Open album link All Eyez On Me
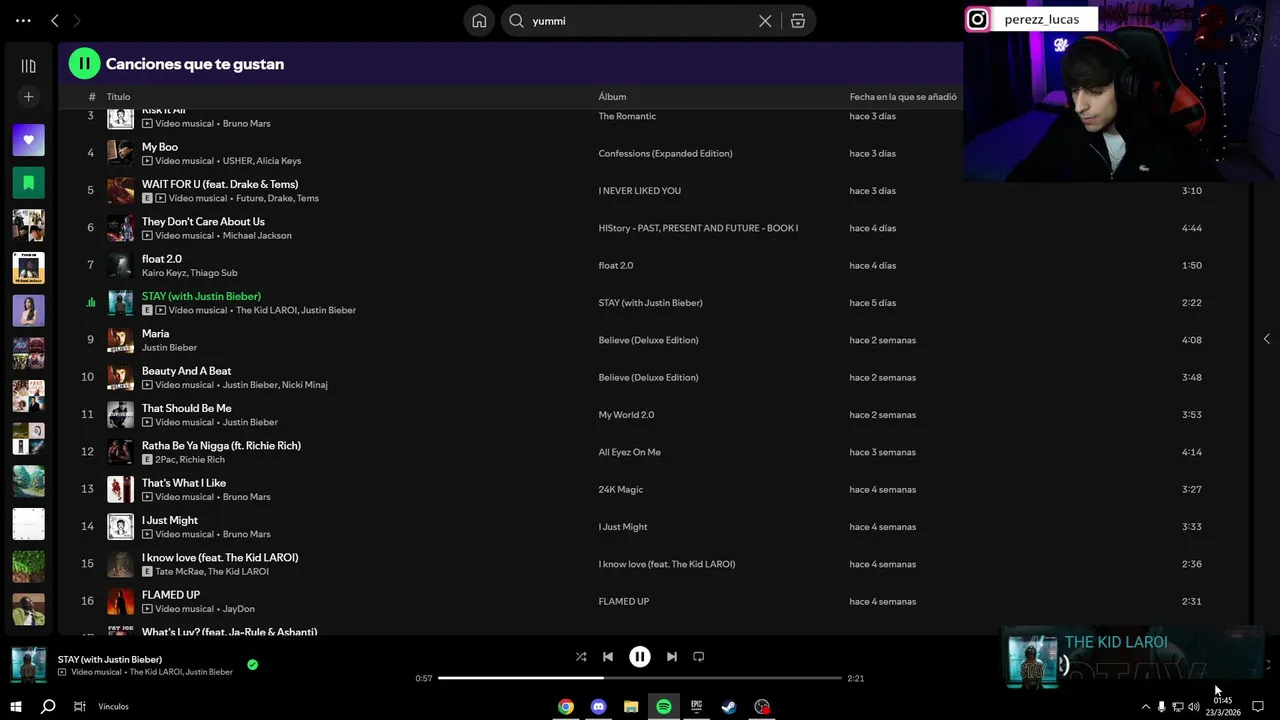Viewport: 1280px width, 720px height. [x=629, y=452]
